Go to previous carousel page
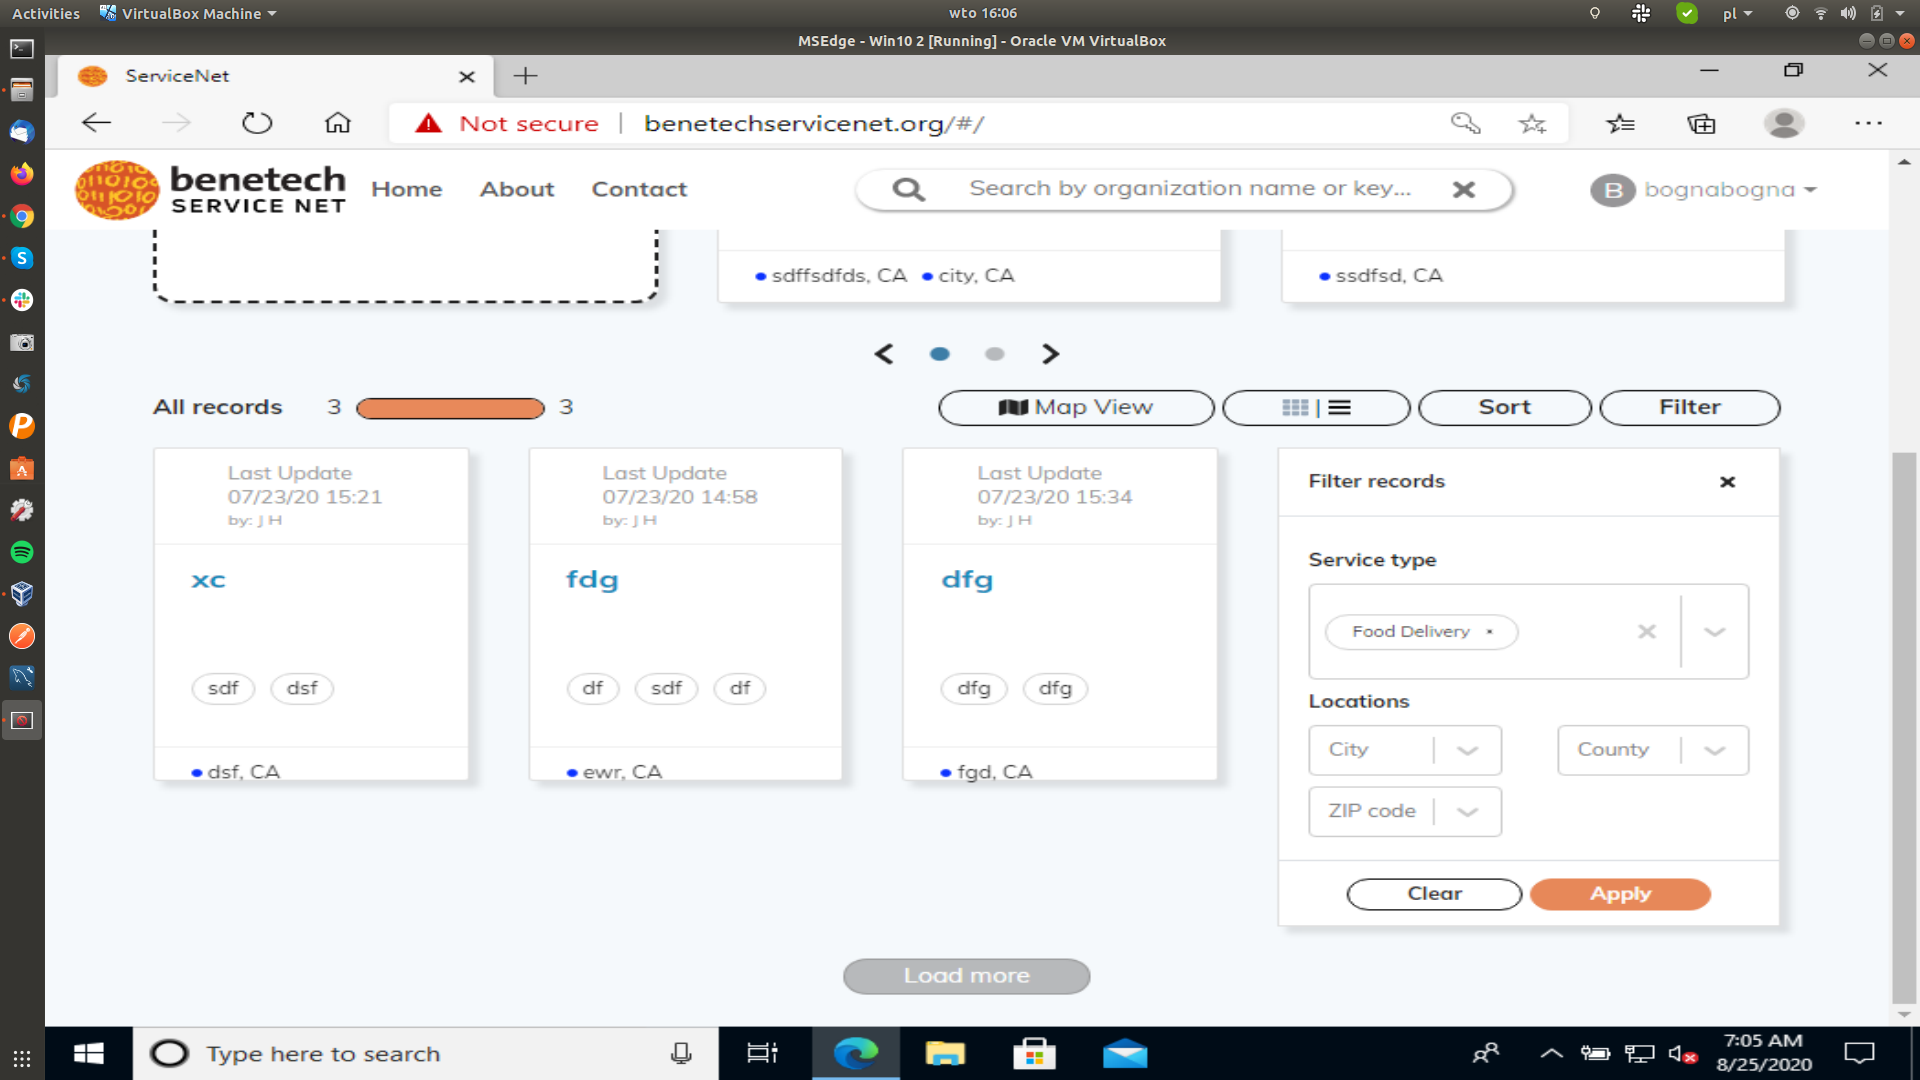Screen dimensions: 1920x1080 (x=883, y=354)
